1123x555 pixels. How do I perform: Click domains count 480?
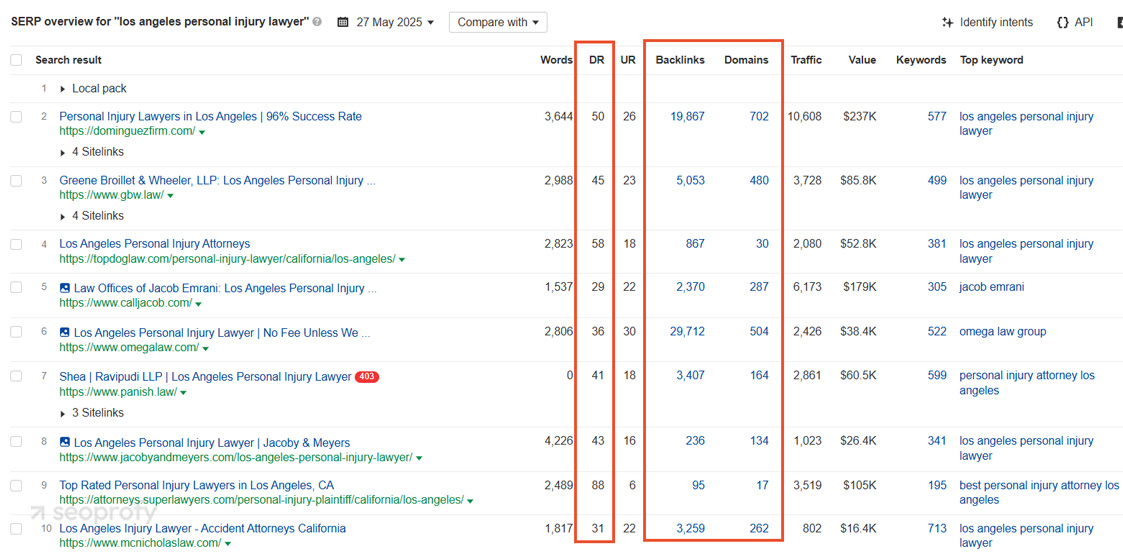coord(759,181)
